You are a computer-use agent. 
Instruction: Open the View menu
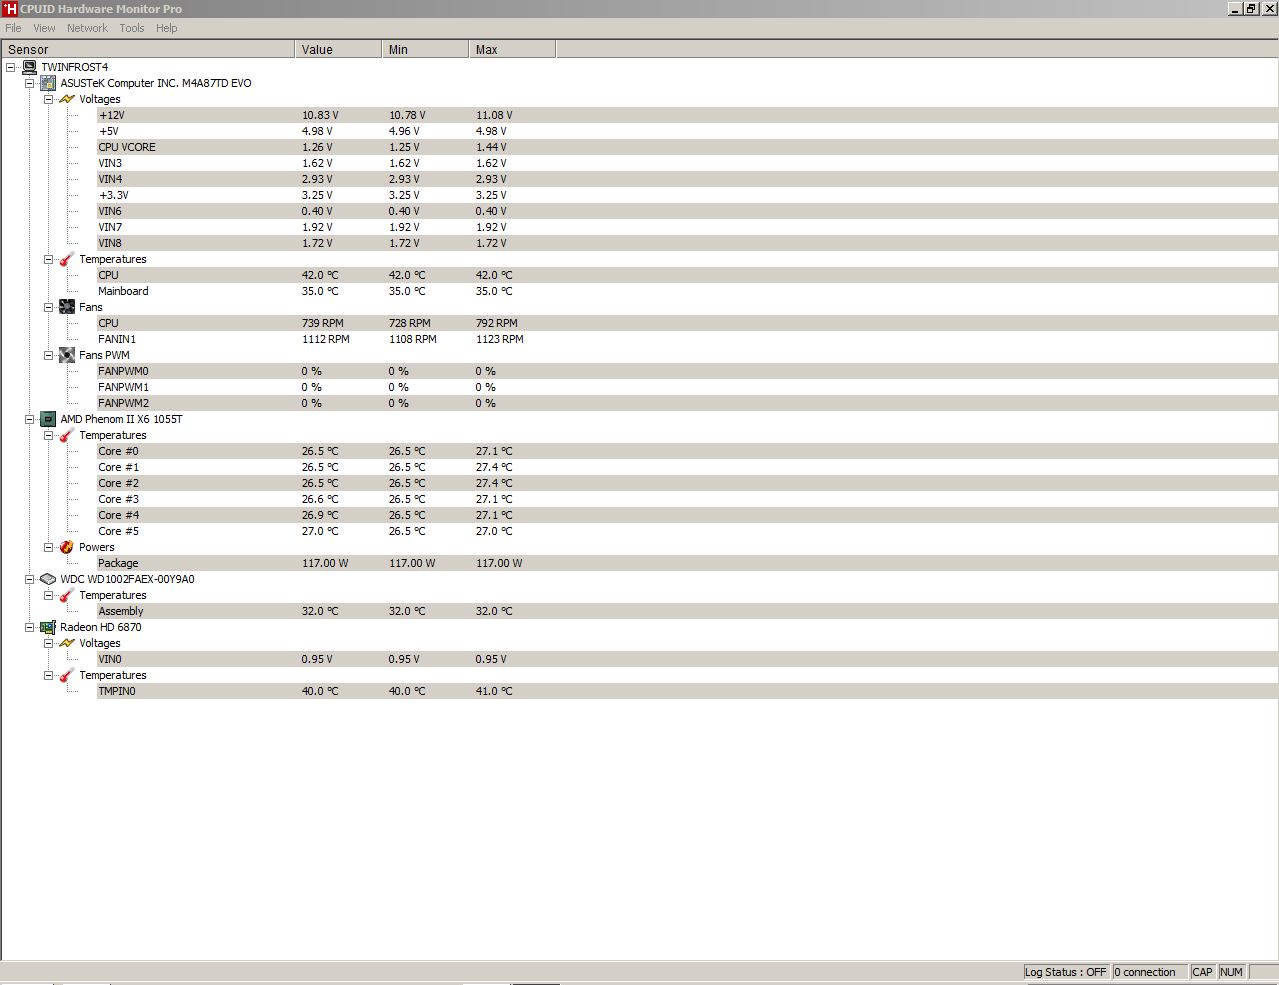click(x=44, y=28)
